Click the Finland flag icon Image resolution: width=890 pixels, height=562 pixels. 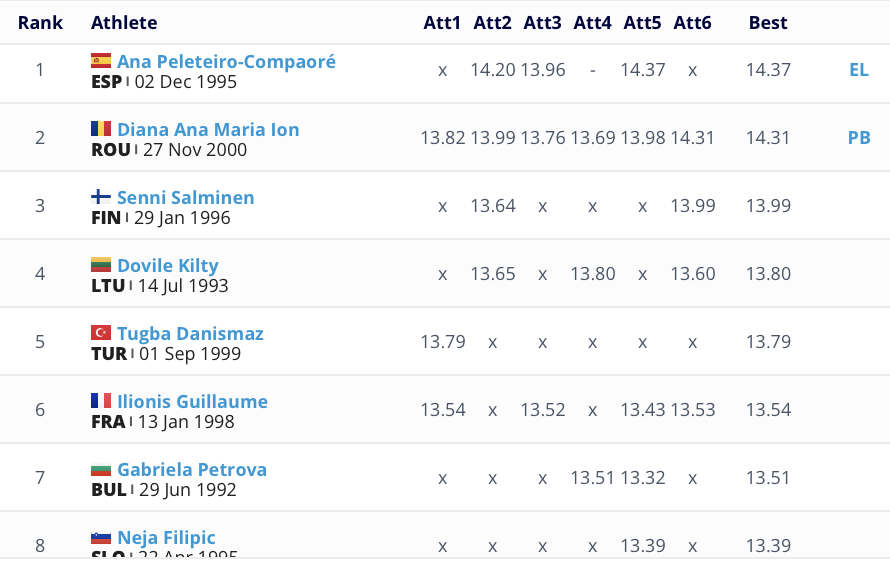click(x=101, y=197)
